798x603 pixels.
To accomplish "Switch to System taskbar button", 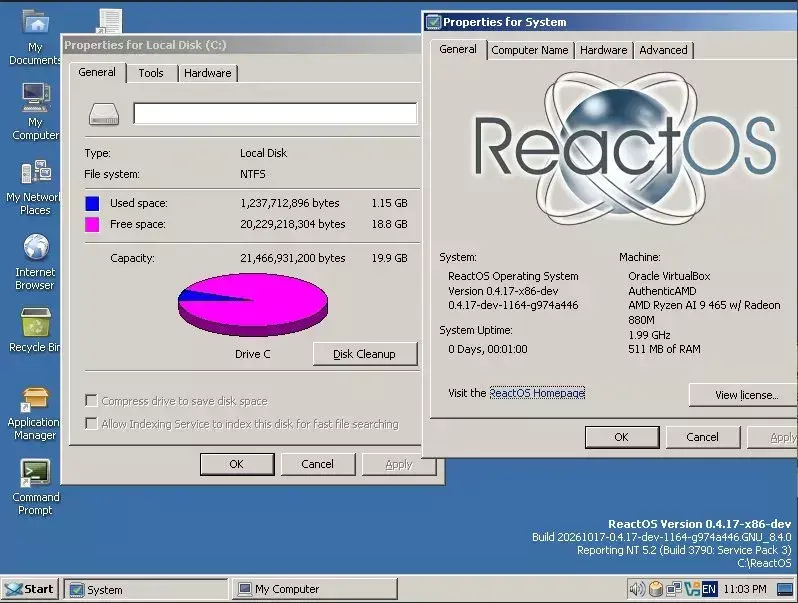I will pyautogui.click(x=146, y=589).
